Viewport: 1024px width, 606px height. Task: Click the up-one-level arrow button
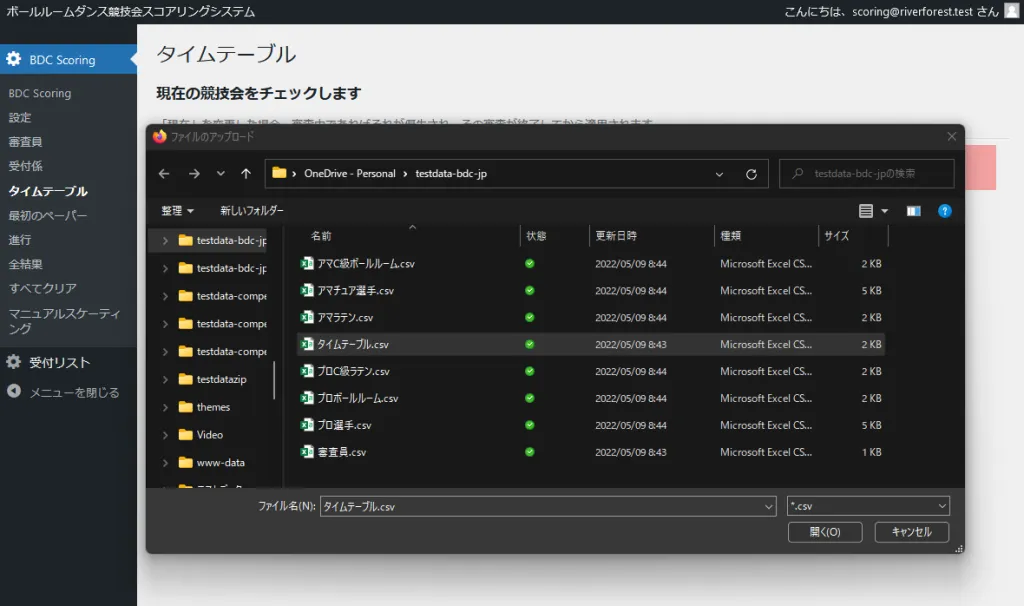(246, 174)
